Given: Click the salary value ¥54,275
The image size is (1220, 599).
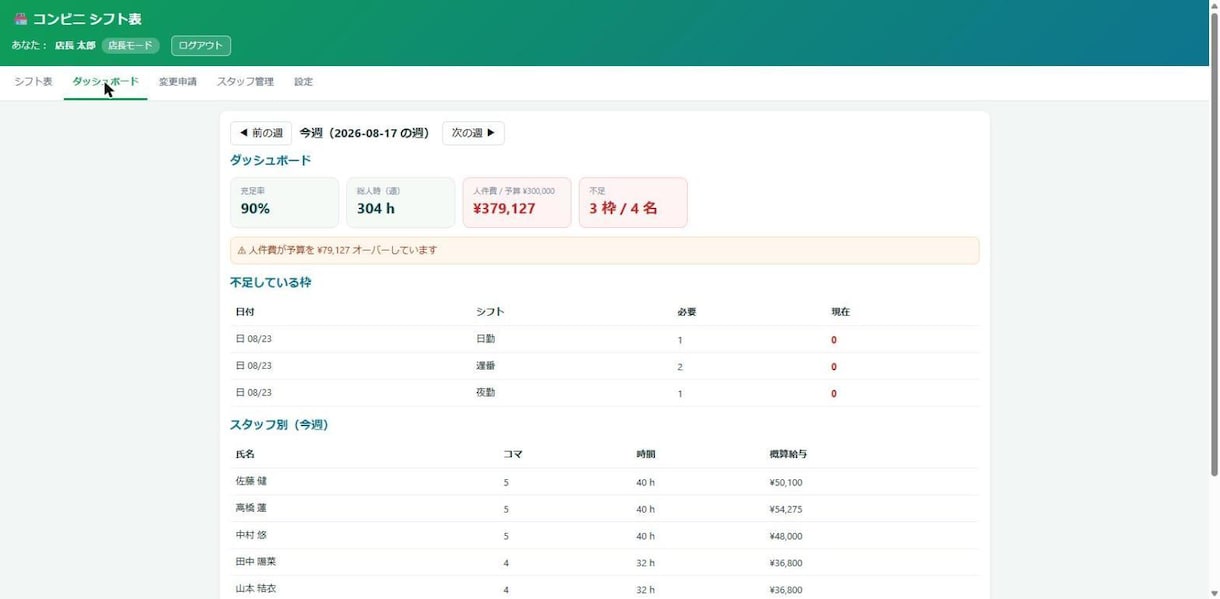Looking at the screenshot, I should pyautogui.click(x=786, y=509).
